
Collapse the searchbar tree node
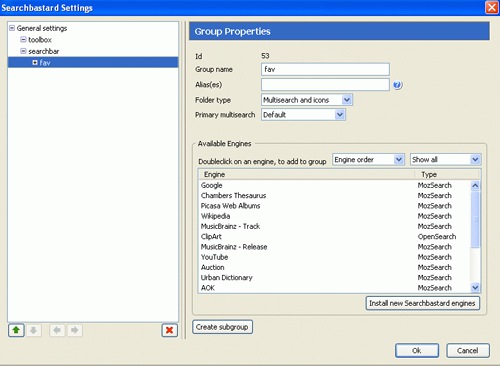click(x=23, y=51)
